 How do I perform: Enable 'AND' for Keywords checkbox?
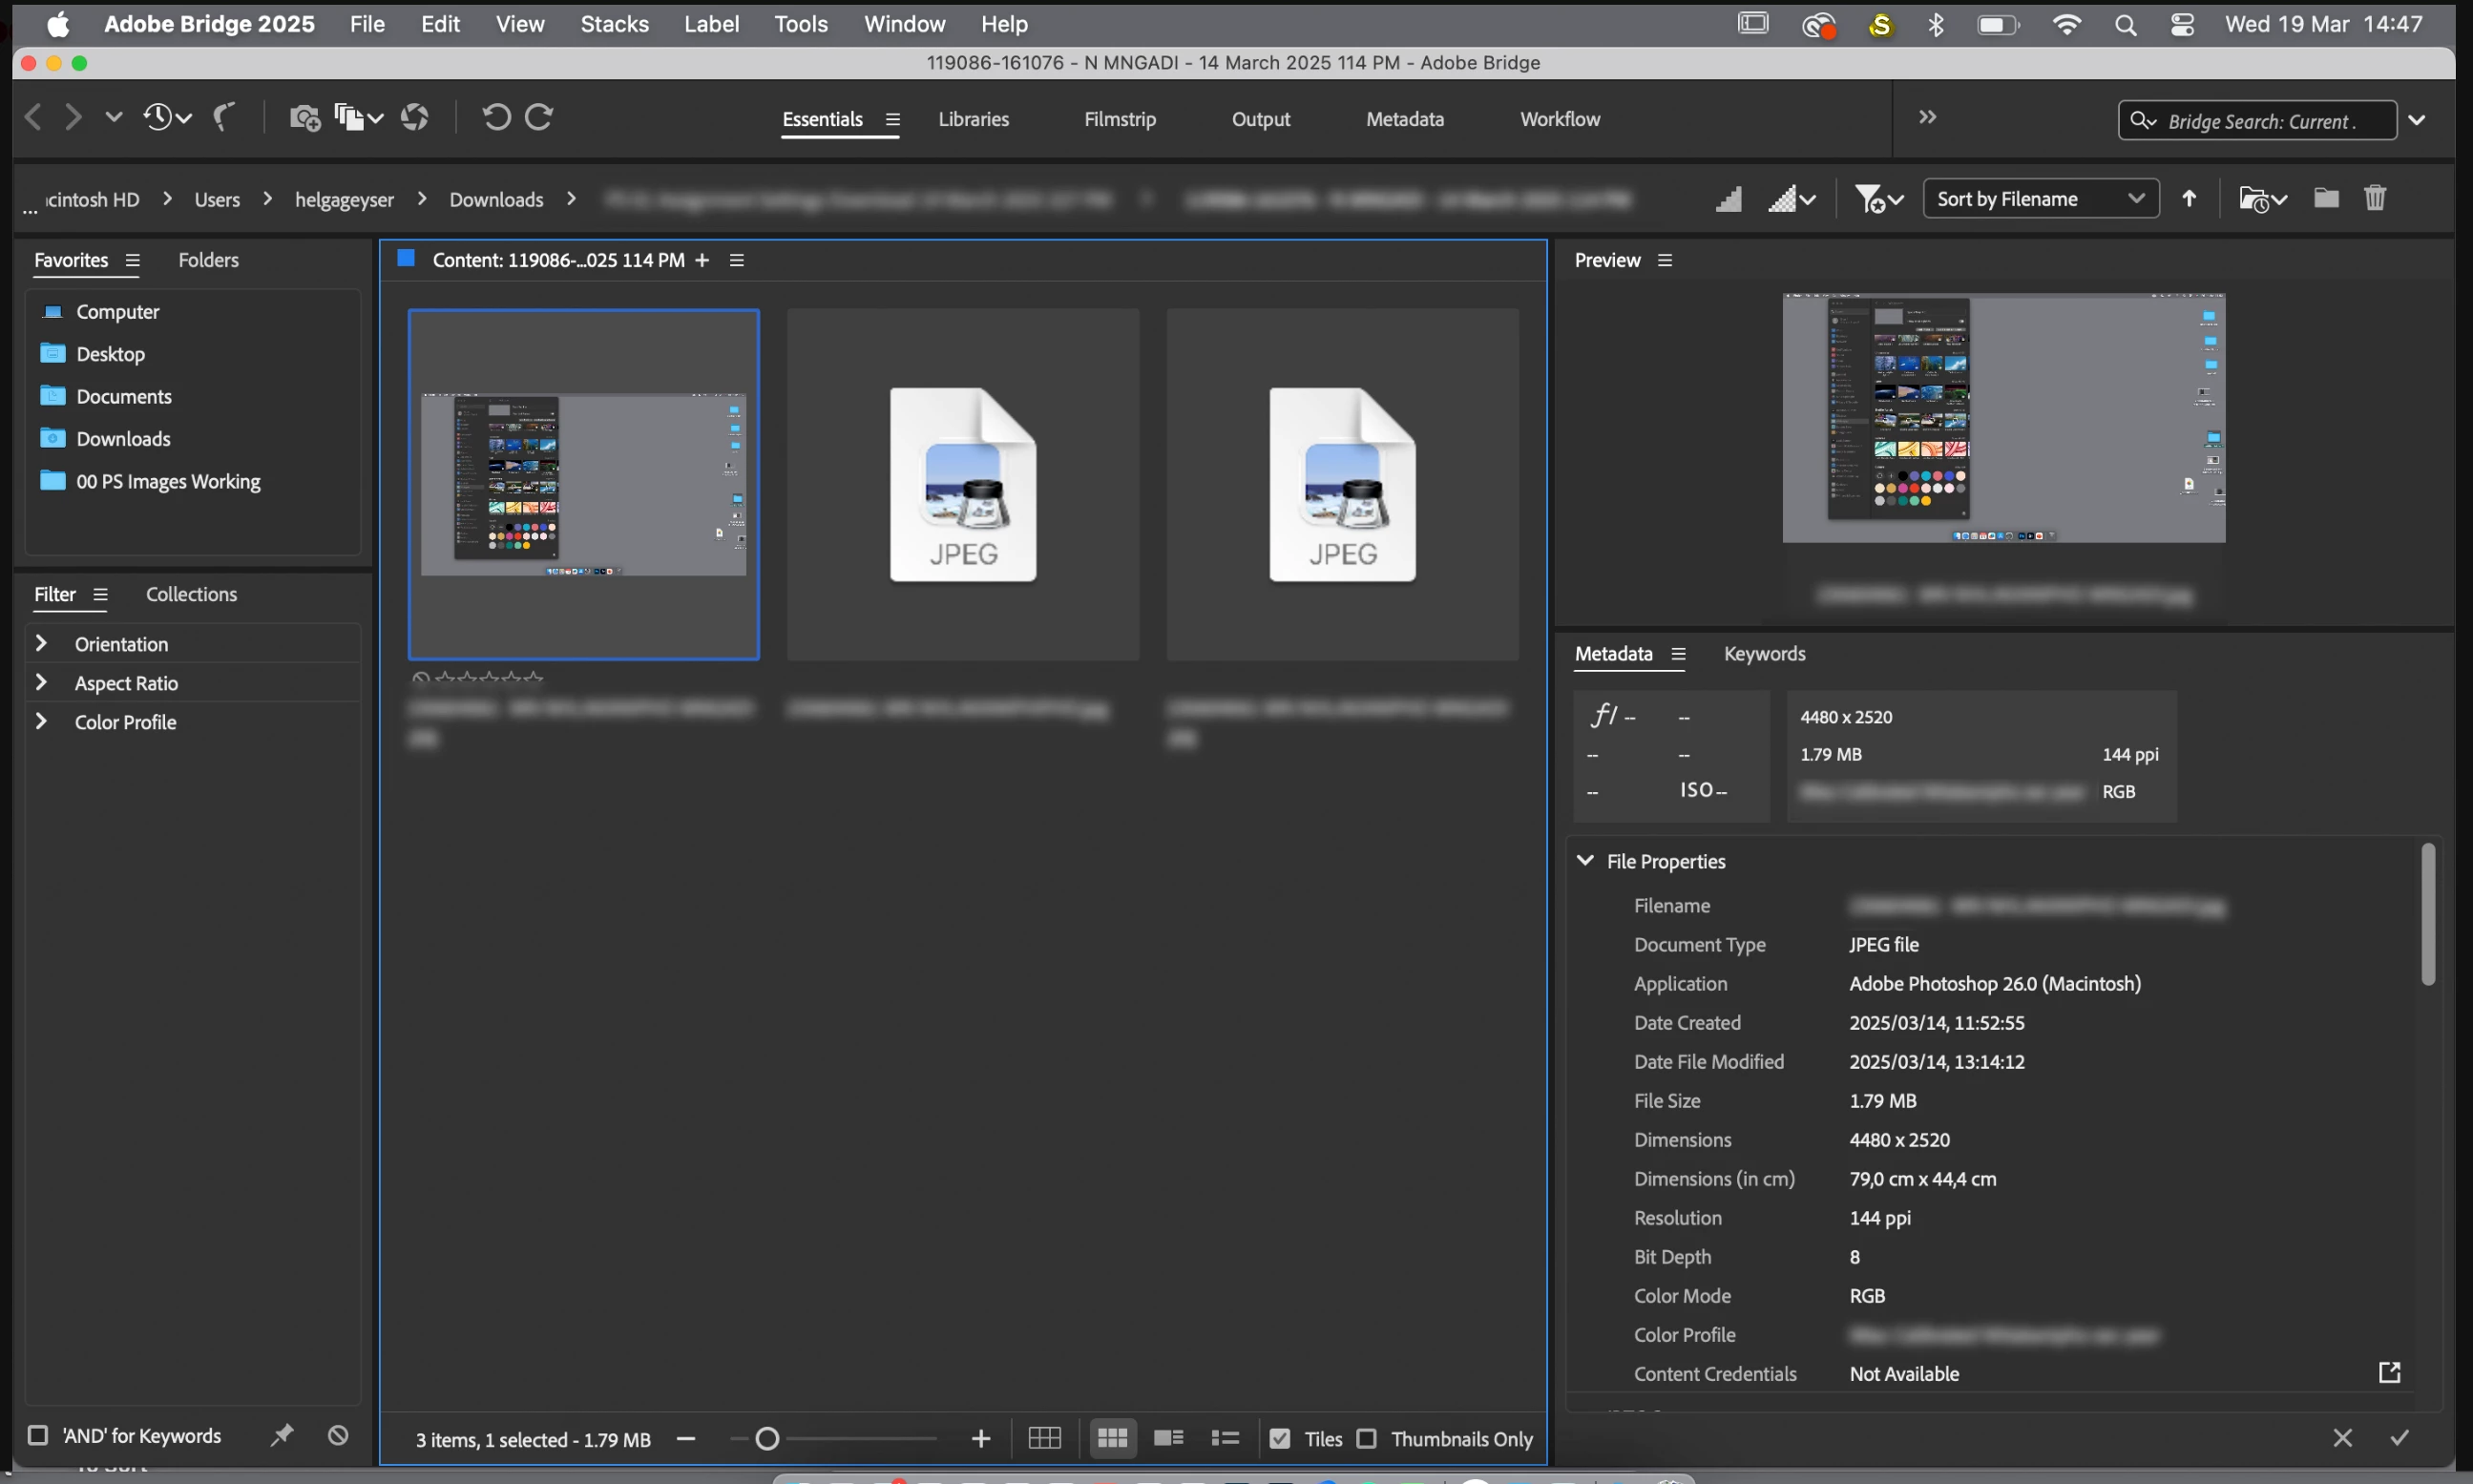pyautogui.click(x=38, y=1435)
